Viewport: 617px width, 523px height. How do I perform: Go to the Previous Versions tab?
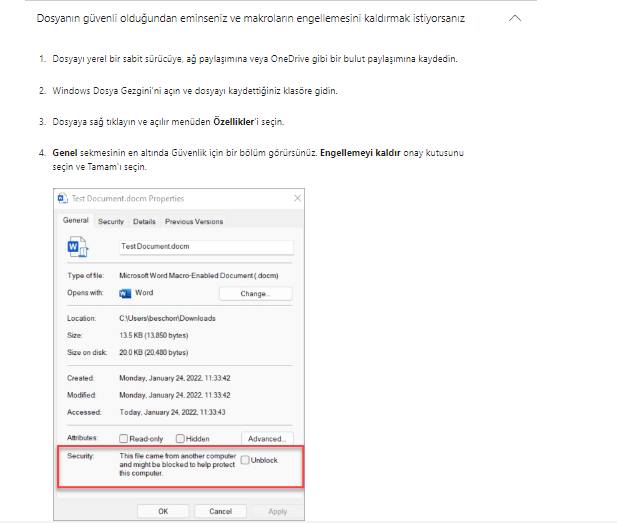point(194,221)
